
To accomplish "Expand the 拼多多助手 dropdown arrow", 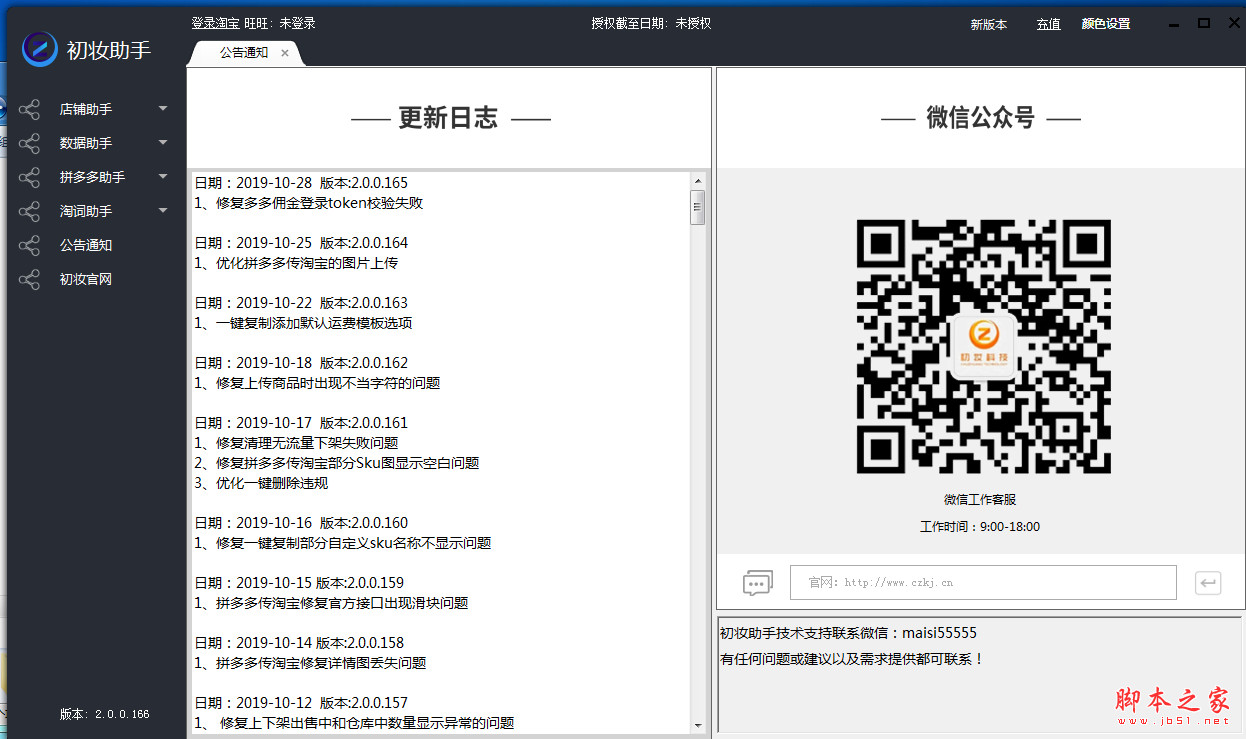I will [x=163, y=176].
